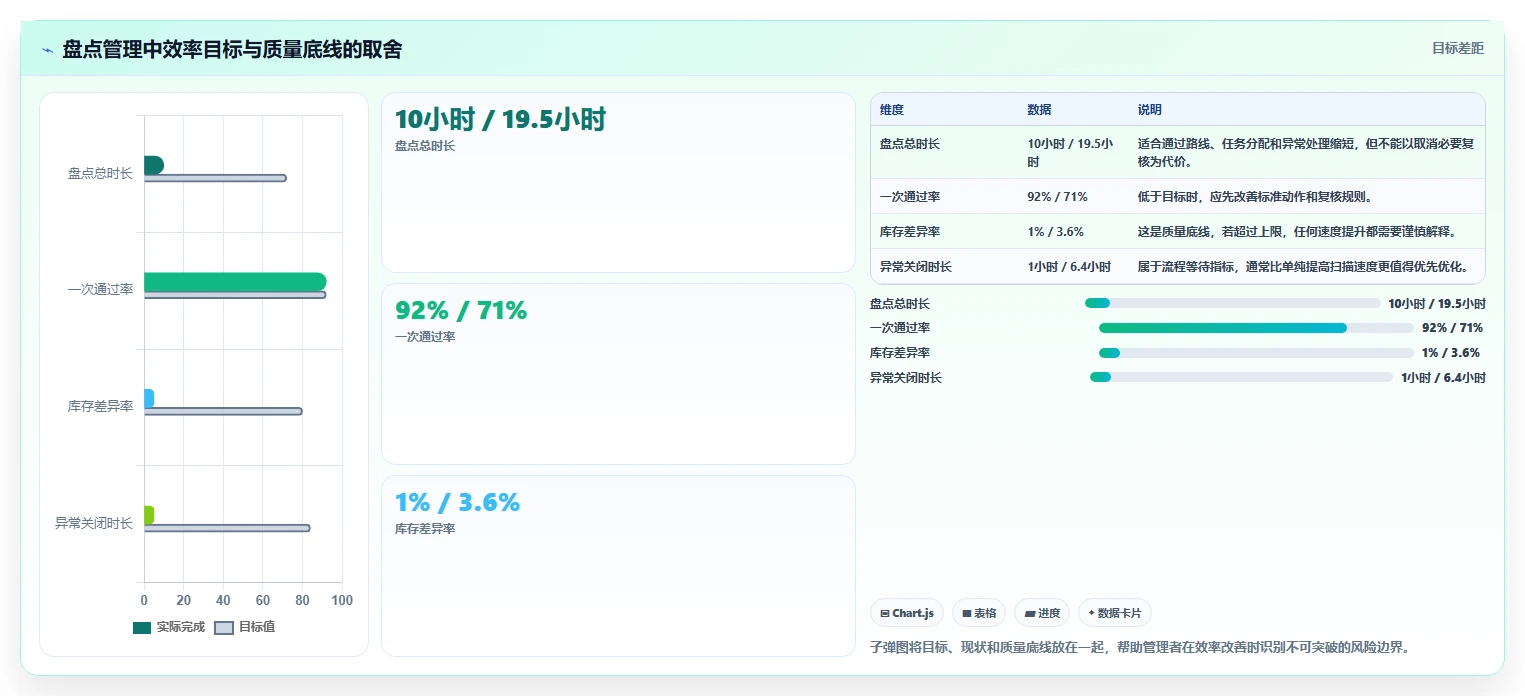Open the 92% / 71% data card

point(618,374)
